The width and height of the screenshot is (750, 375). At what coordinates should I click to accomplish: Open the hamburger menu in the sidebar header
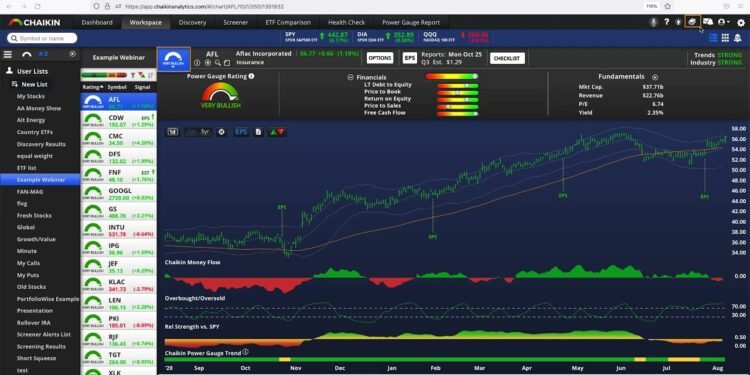pyautogui.click(x=8, y=55)
